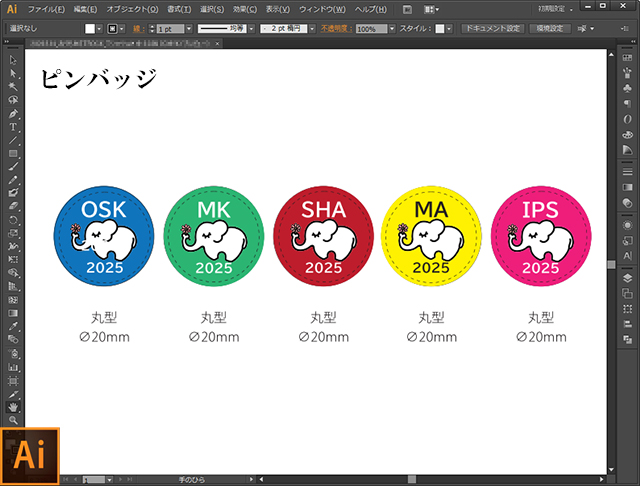640x486 pixels.
Task: Click the 環境設定 button
Action: 550,29
